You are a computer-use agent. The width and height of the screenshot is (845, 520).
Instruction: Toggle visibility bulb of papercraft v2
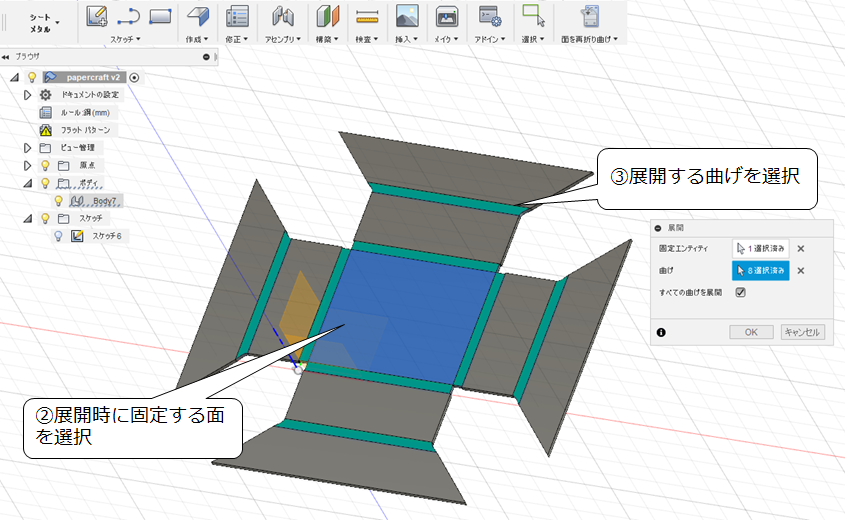click(x=32, y=78)
